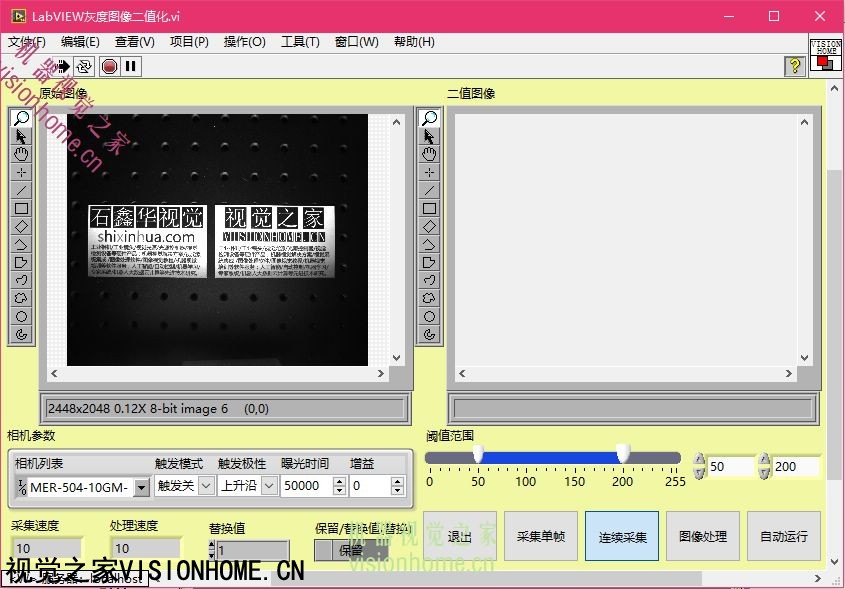Open the context help question mark icon

pos(795,66)
